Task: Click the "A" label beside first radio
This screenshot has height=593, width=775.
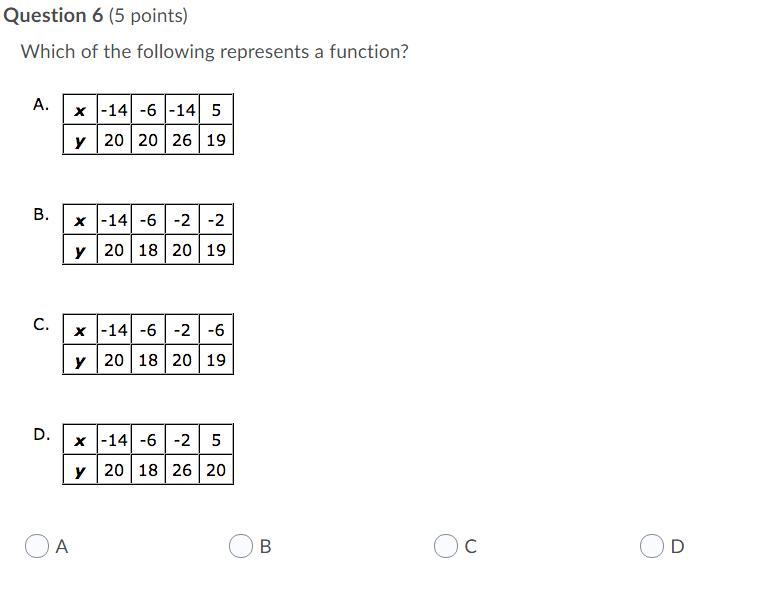Action: click(x=62, y=547)
